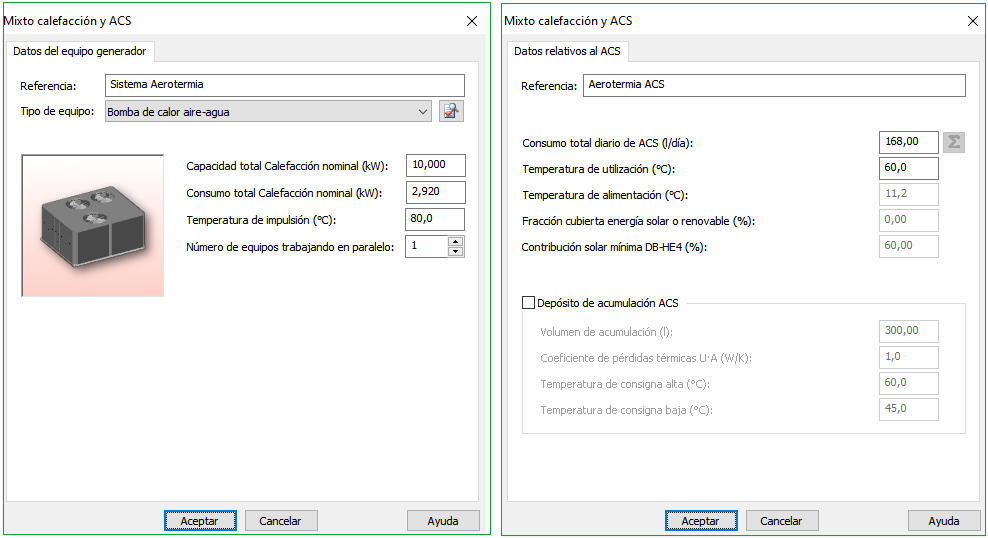
Task: Edit Consumo total diario de ACS field
Action: [909, 142]
